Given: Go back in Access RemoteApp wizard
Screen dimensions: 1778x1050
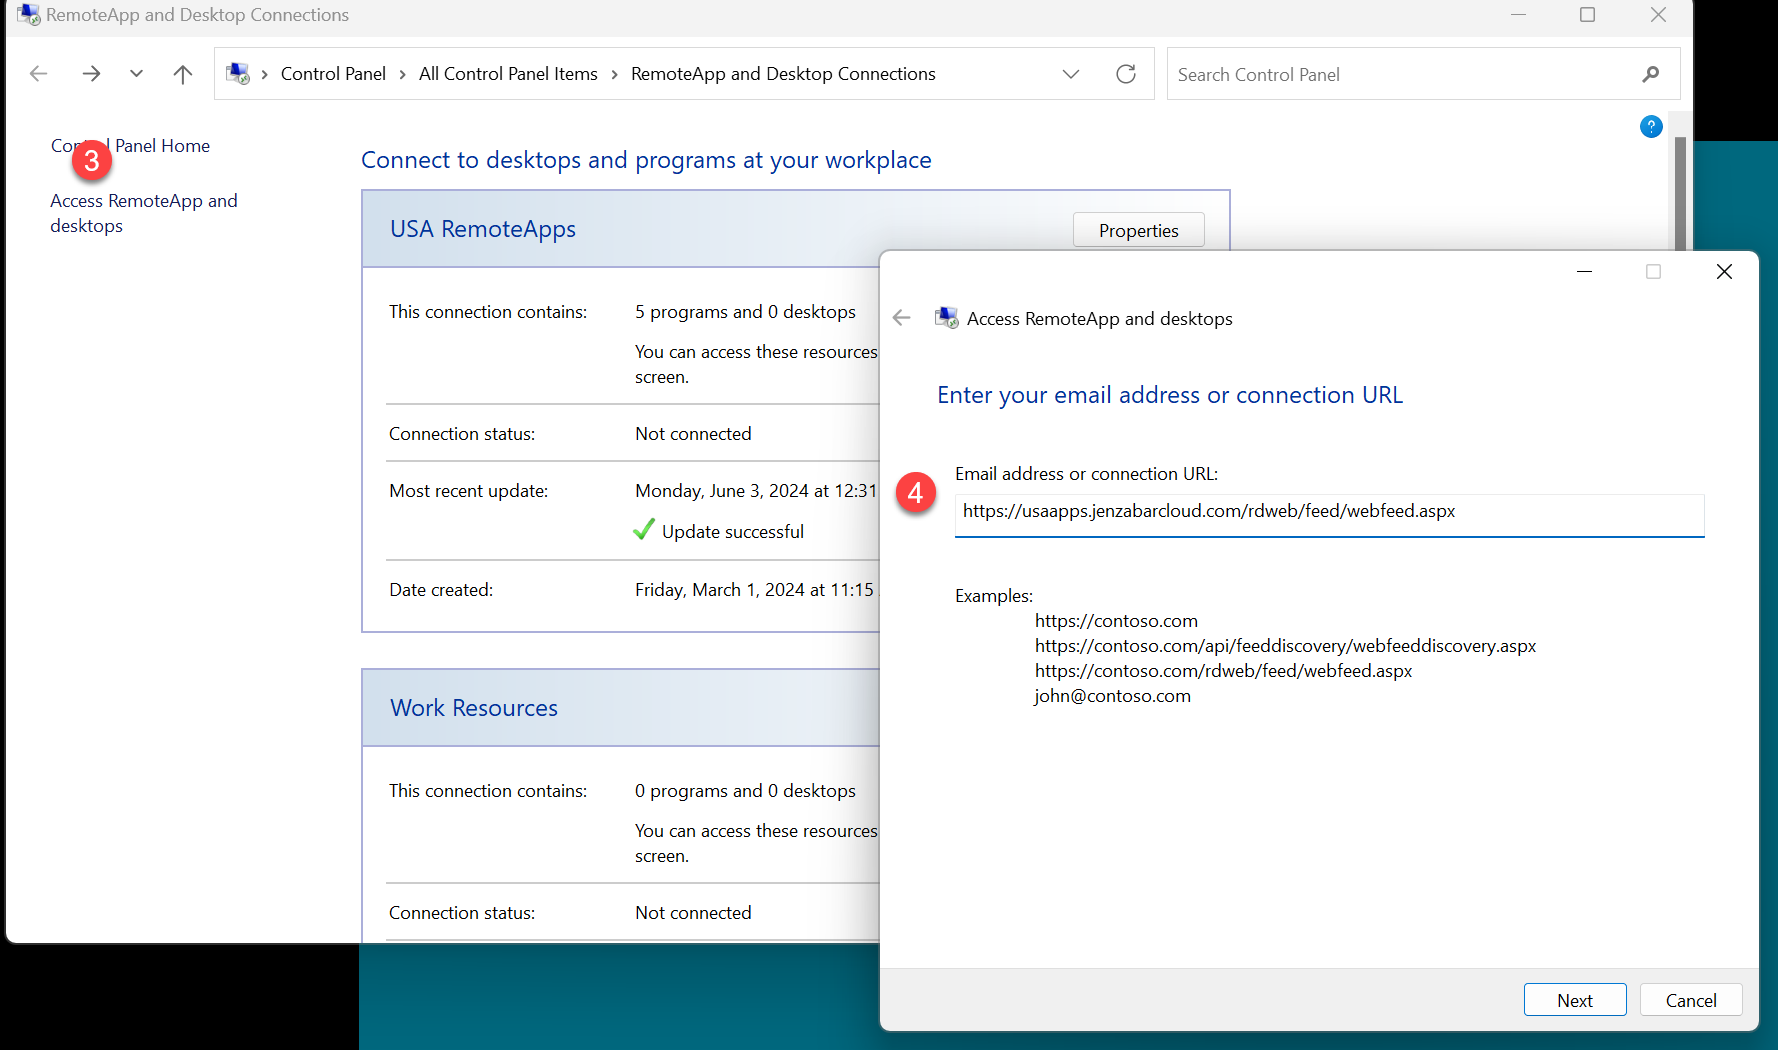Looking at the screenshot, I should (x=902, y=318).
